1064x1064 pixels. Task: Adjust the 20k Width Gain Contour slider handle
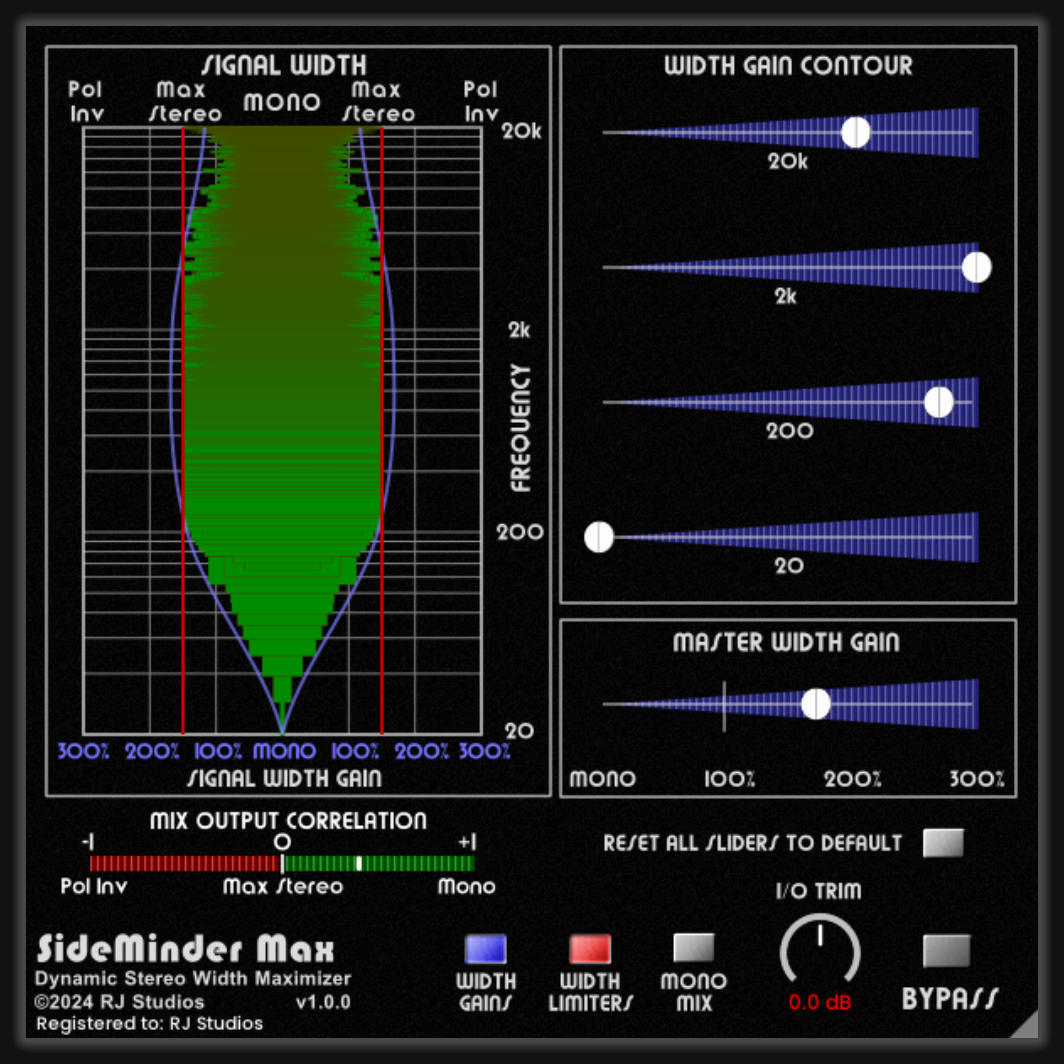(856, 132)
